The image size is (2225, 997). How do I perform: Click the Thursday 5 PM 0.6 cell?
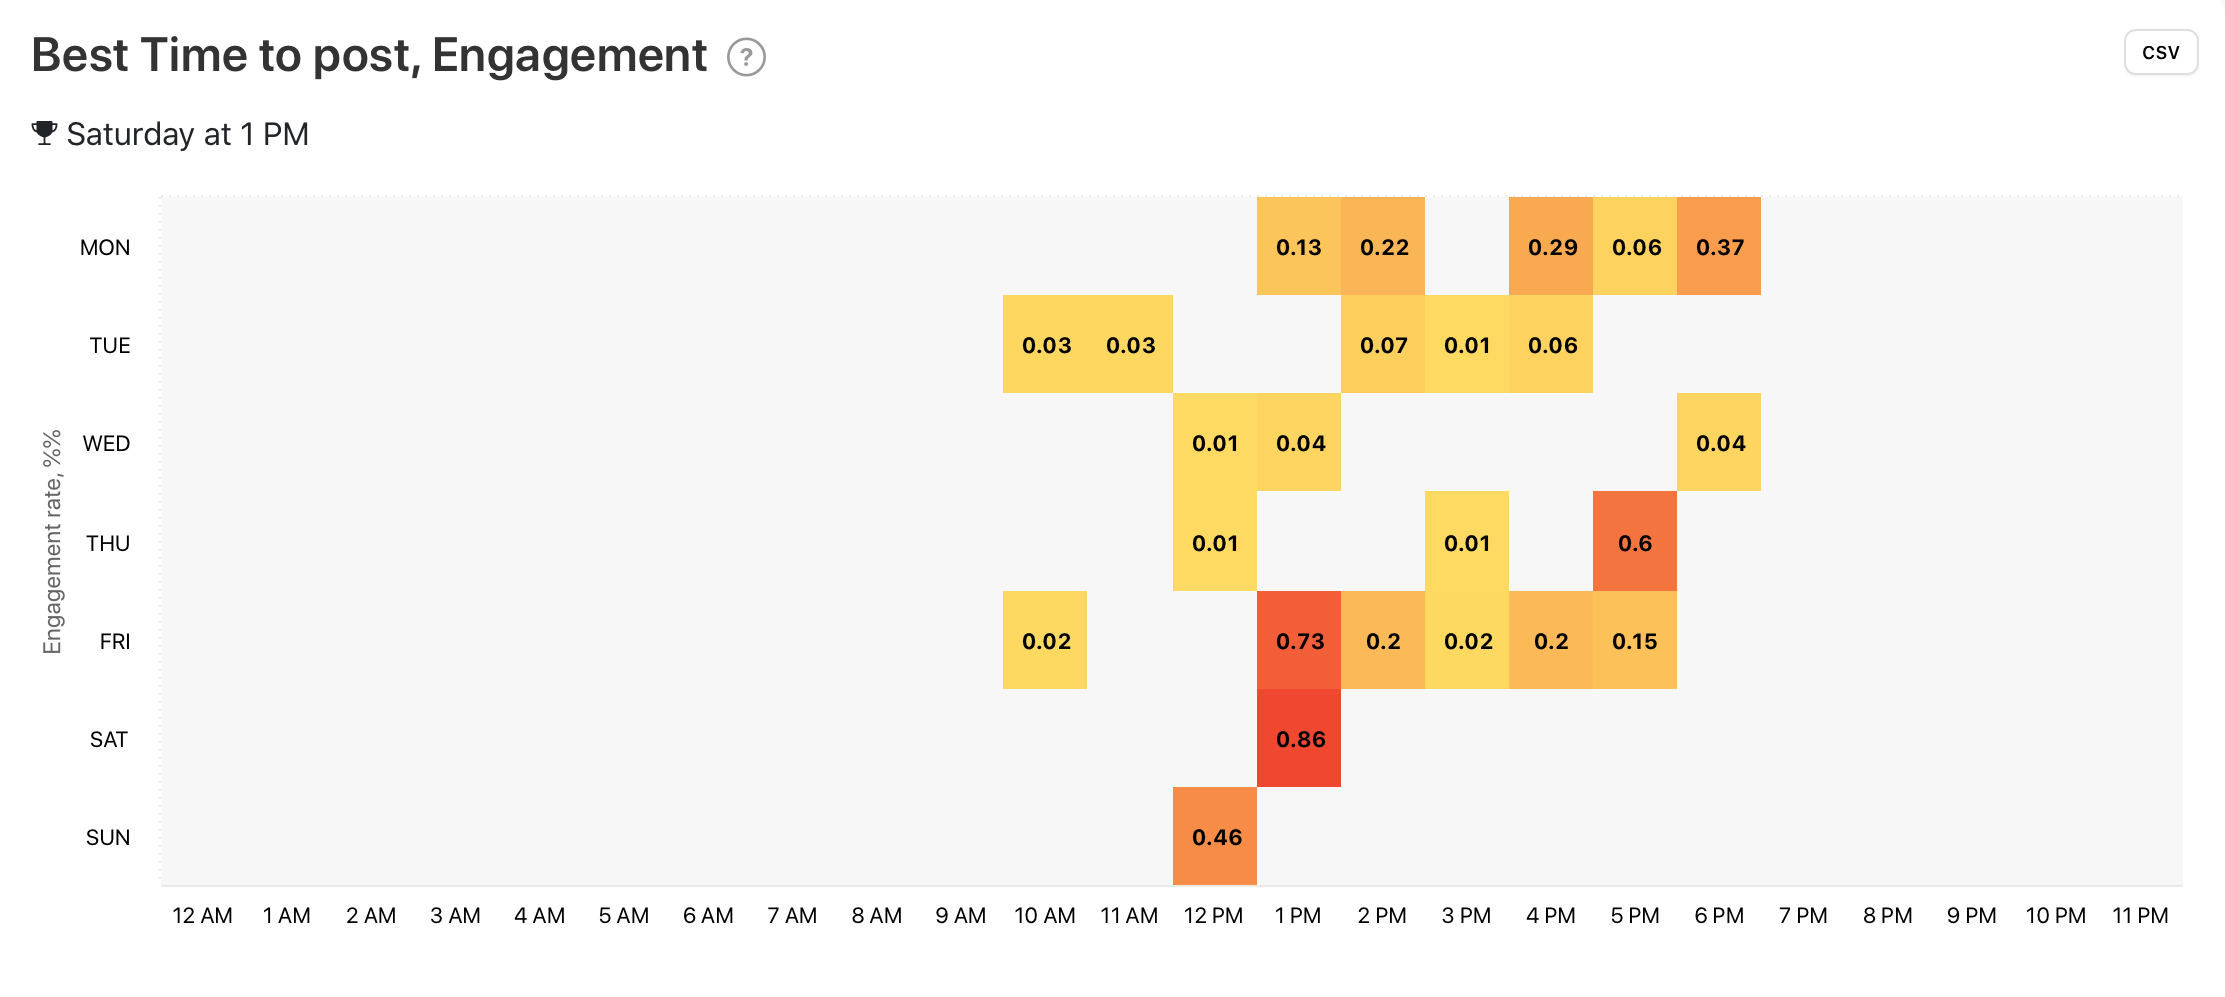click(1635, 542)
